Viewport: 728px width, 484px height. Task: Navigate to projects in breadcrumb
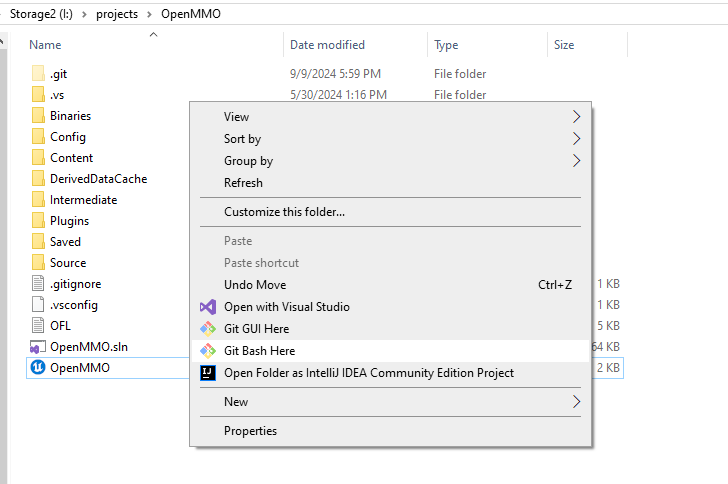click(x=117, y=14)
